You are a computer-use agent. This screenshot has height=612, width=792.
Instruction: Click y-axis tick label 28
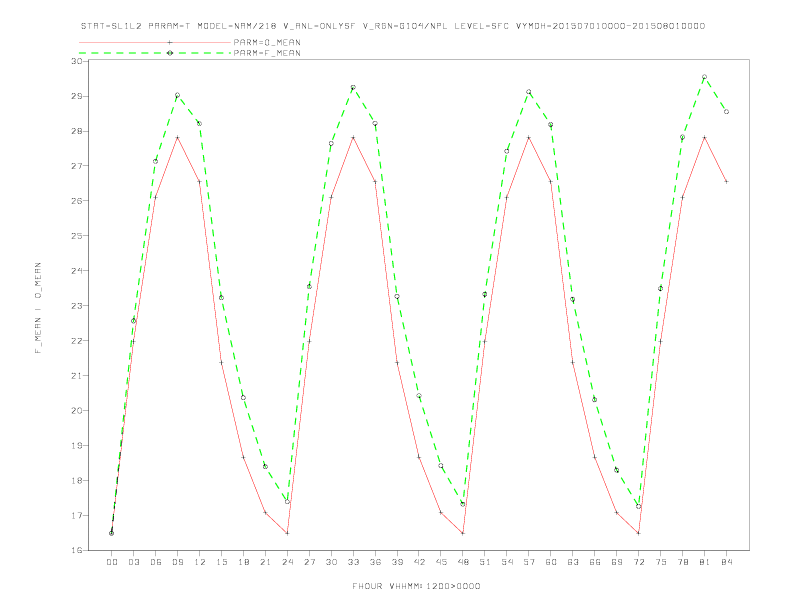coord(77,131)
